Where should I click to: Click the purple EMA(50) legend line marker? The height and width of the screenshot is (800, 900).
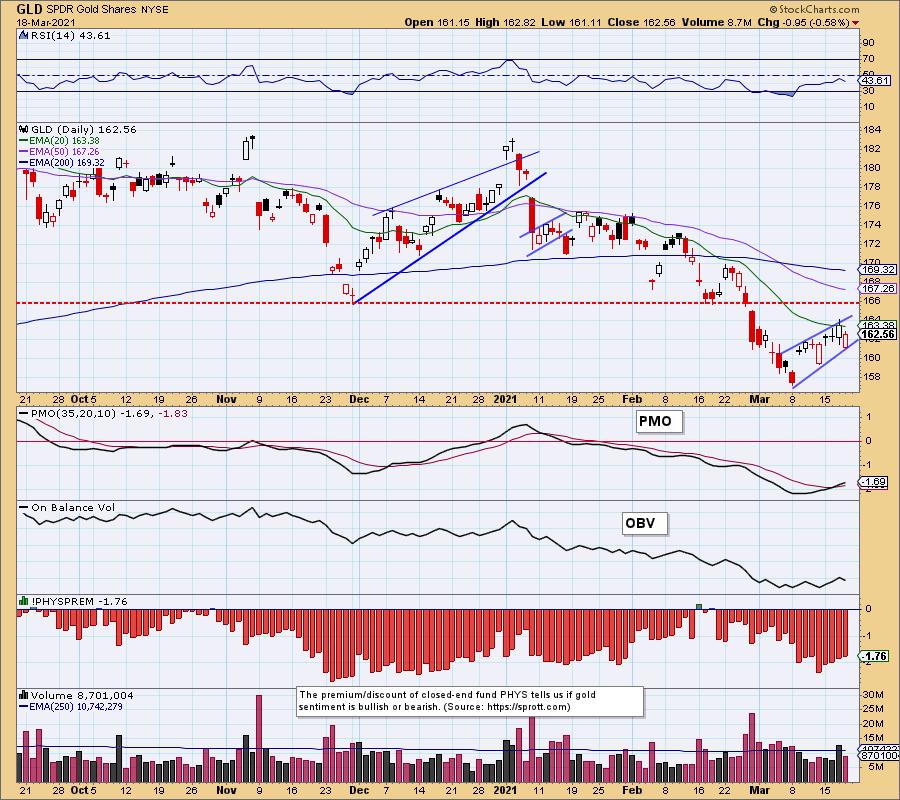pyautogui.click(x=24, y=152)
